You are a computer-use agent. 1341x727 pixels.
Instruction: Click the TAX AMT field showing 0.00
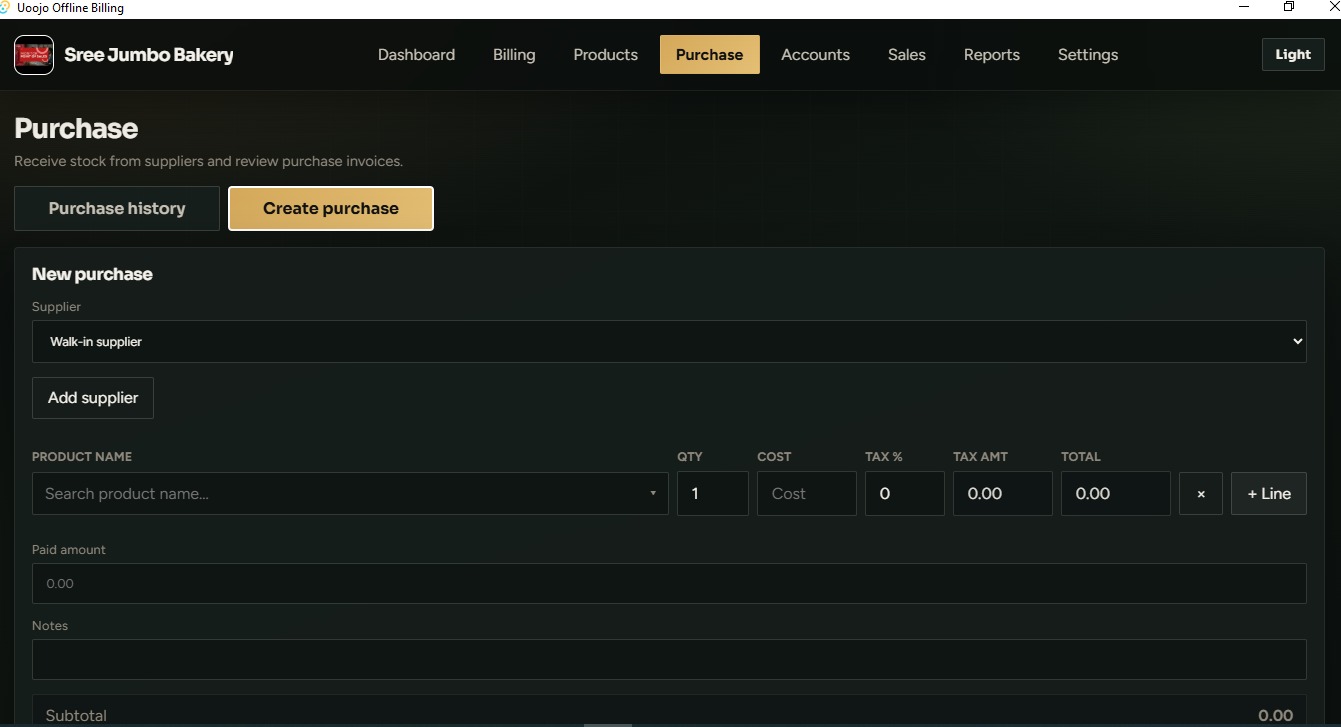tap(1003, 494)
